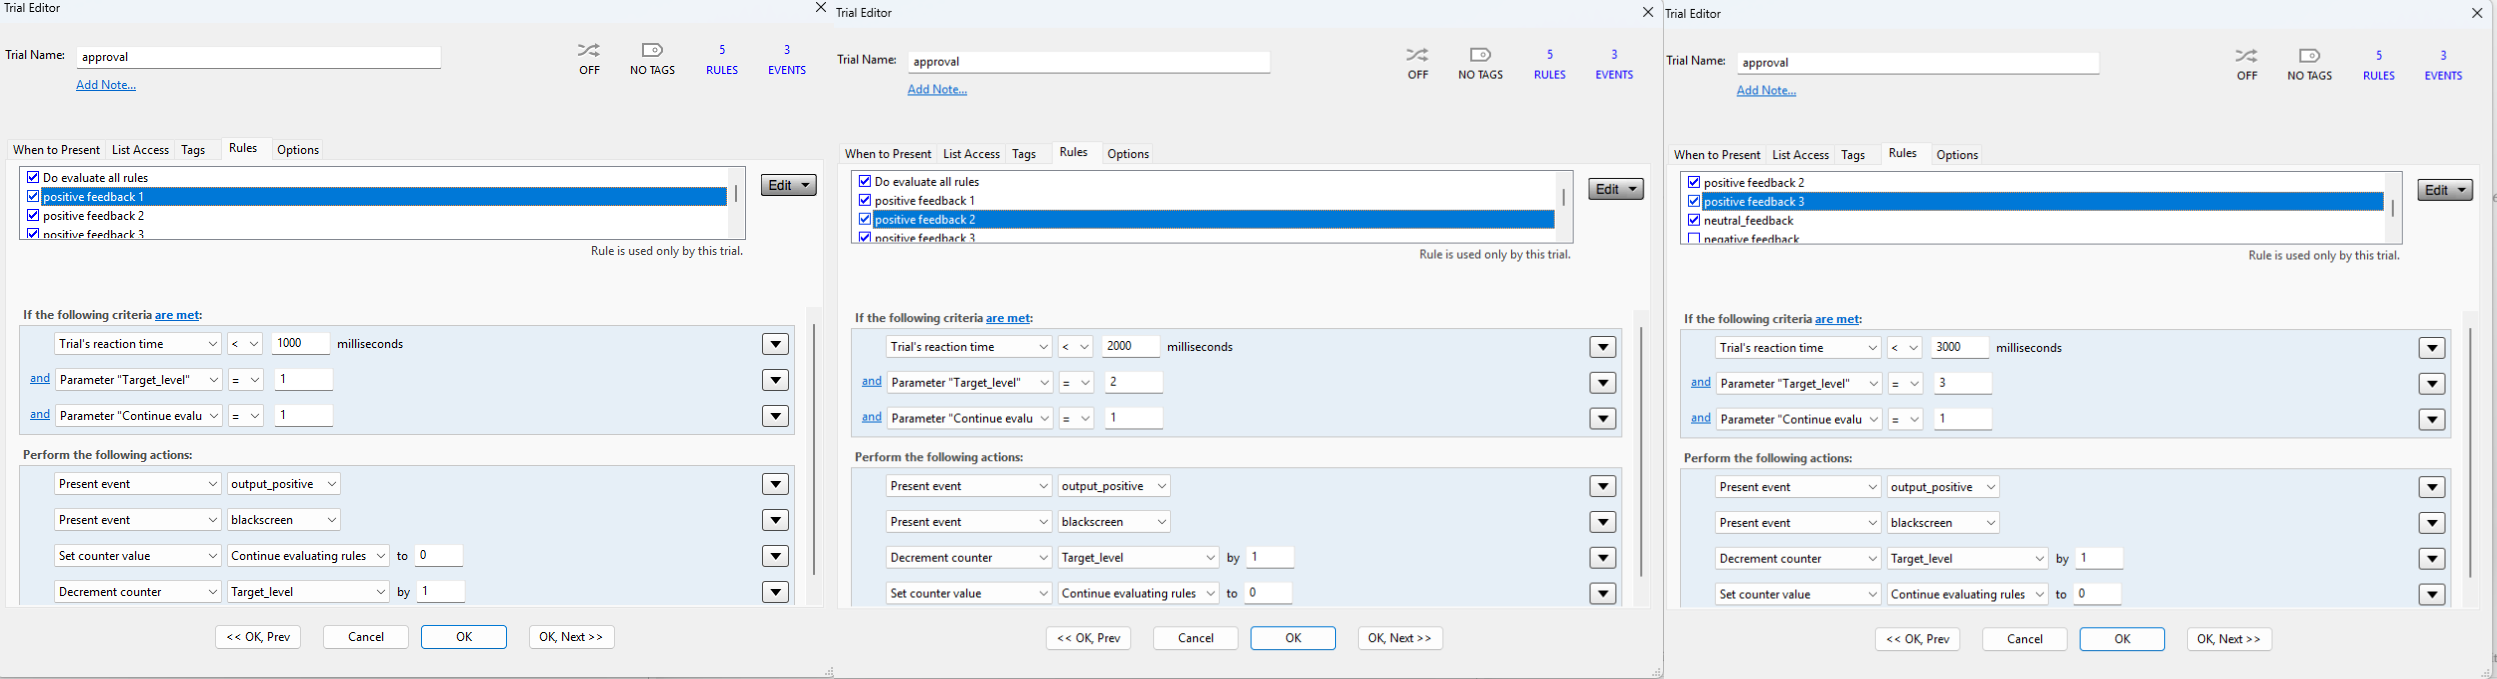Switch to 'When to Present' tab in left window

point(56,150)
